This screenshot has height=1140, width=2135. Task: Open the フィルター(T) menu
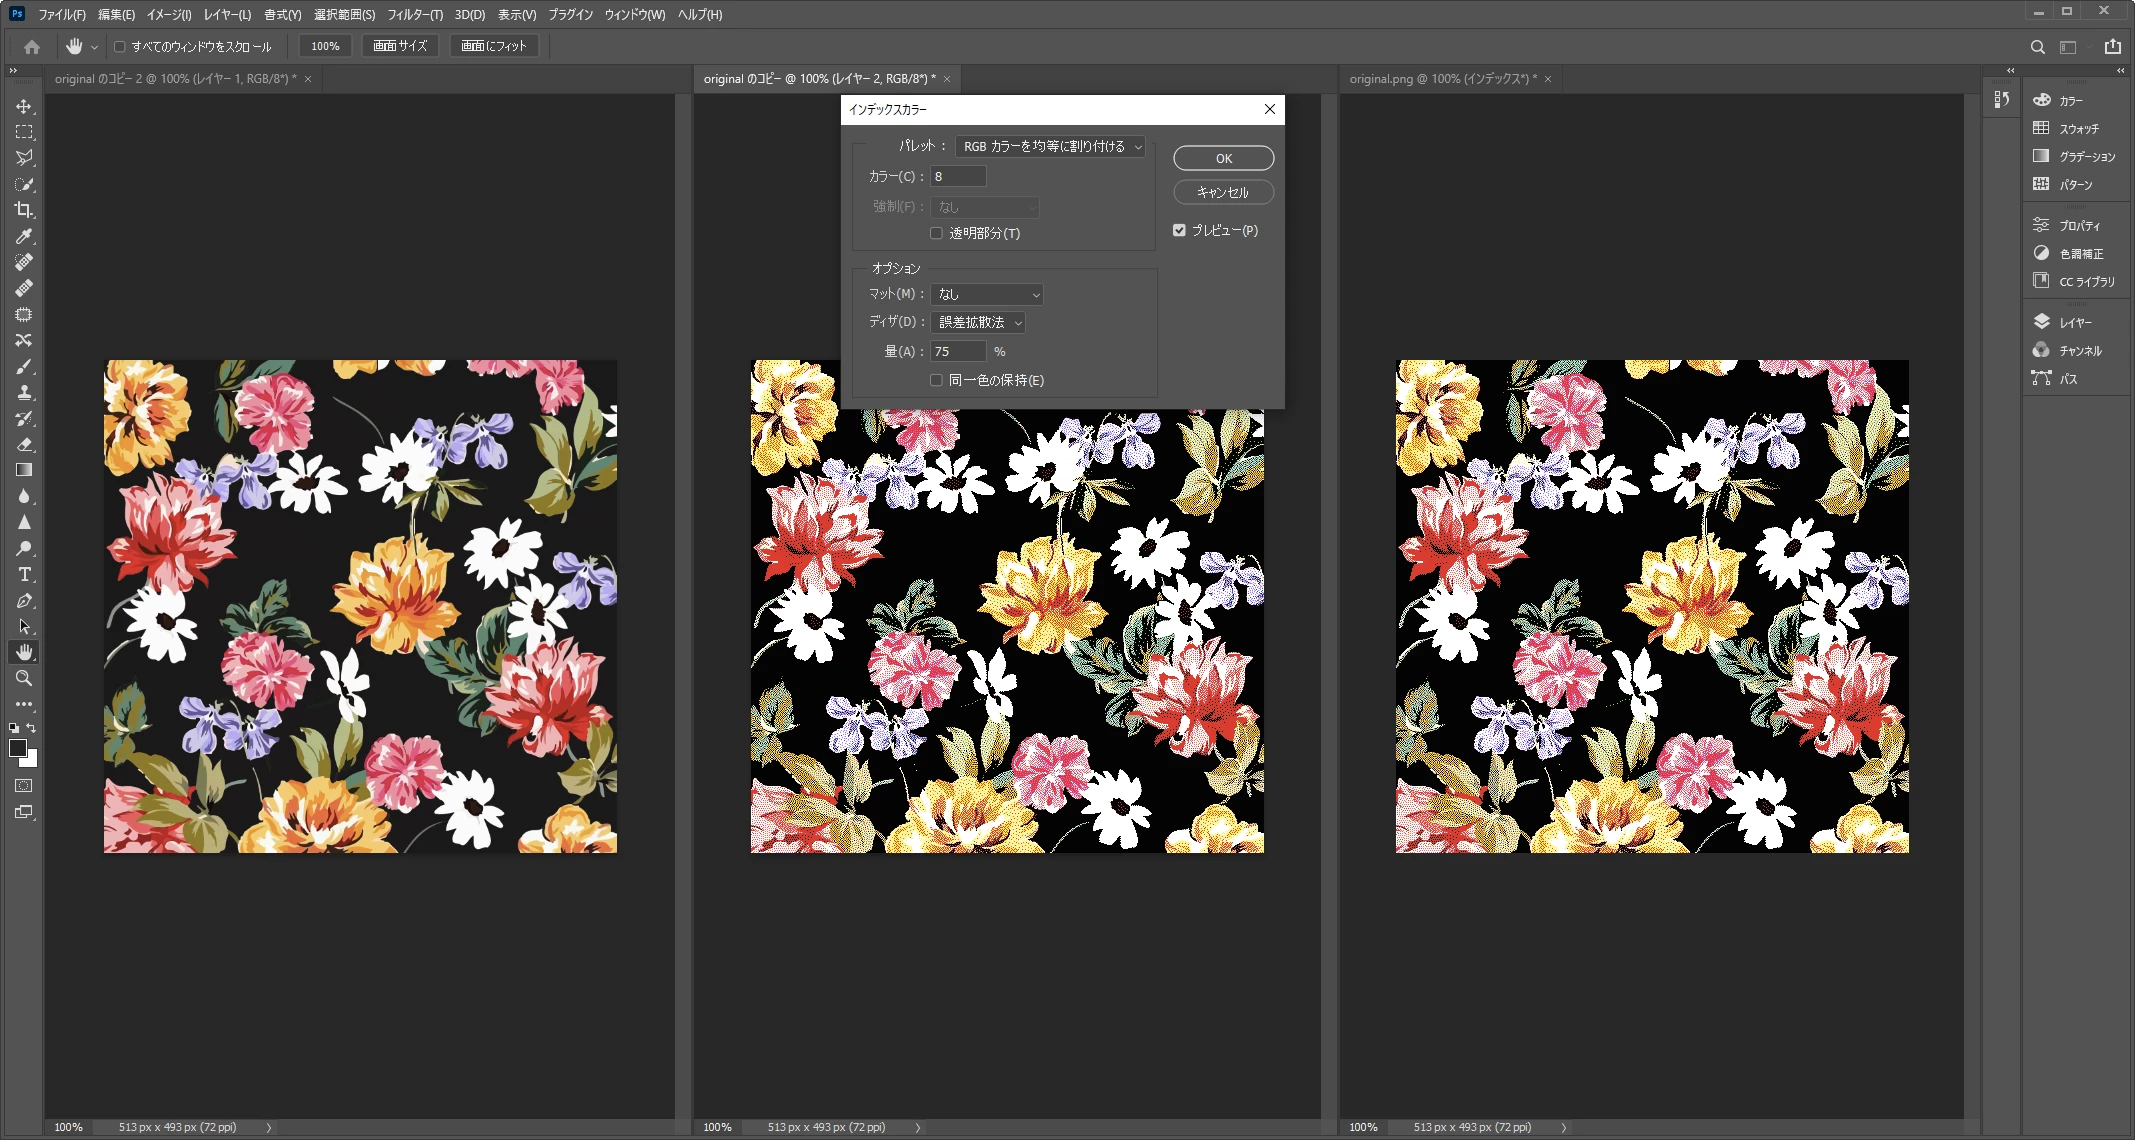tap(414, 14)
